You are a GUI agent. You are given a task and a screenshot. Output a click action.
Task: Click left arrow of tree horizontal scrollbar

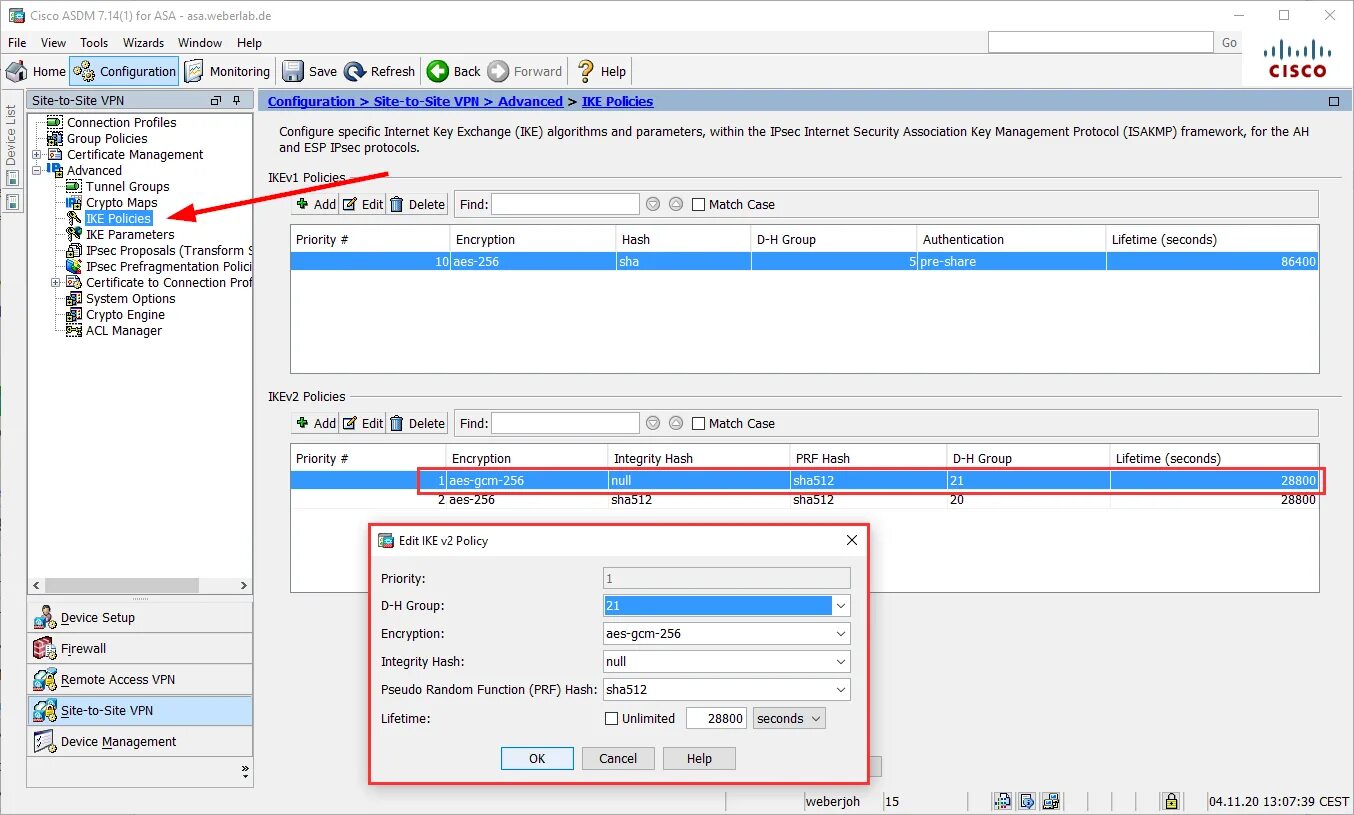coord(37,585)
